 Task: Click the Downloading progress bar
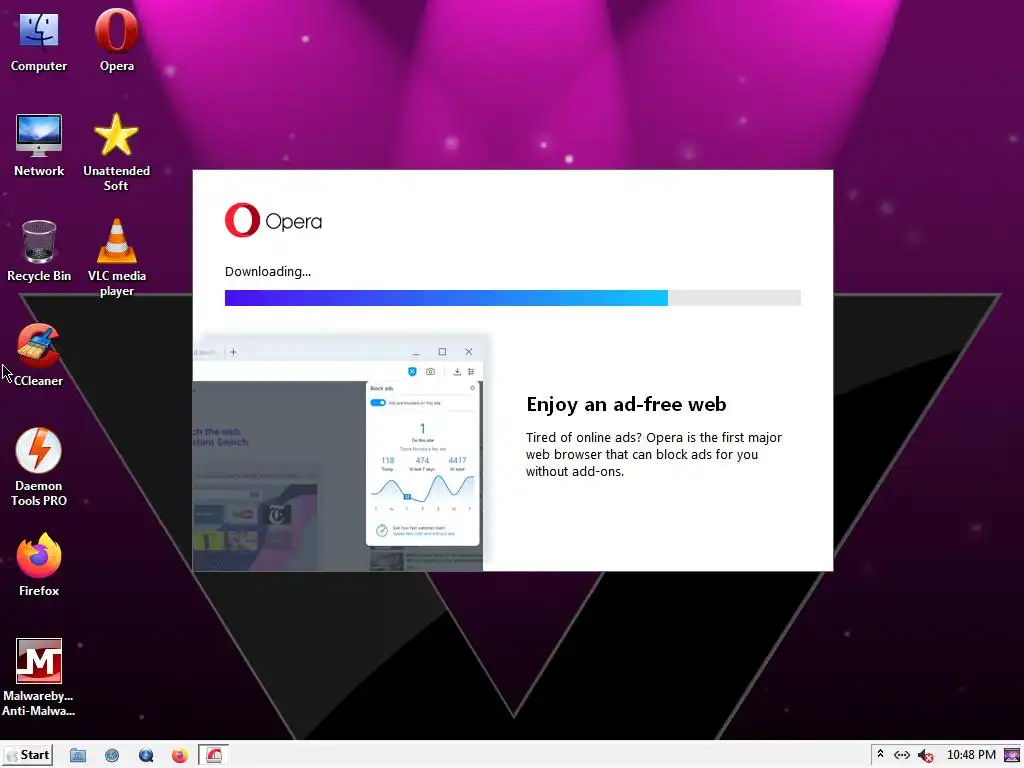(513, 298)
